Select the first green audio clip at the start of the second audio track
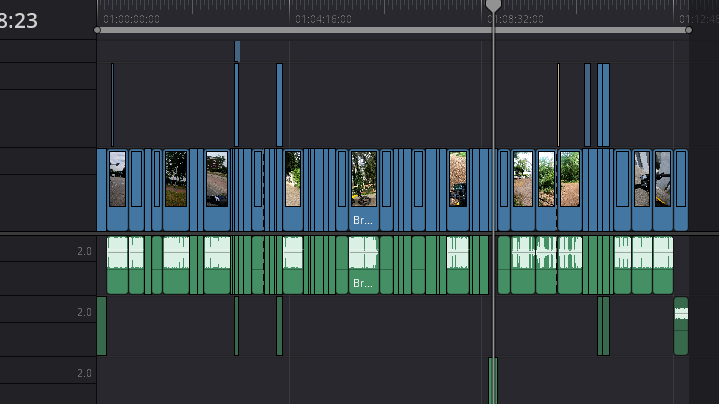The width and height of the screenshot is (719, 404). [101, 326]
